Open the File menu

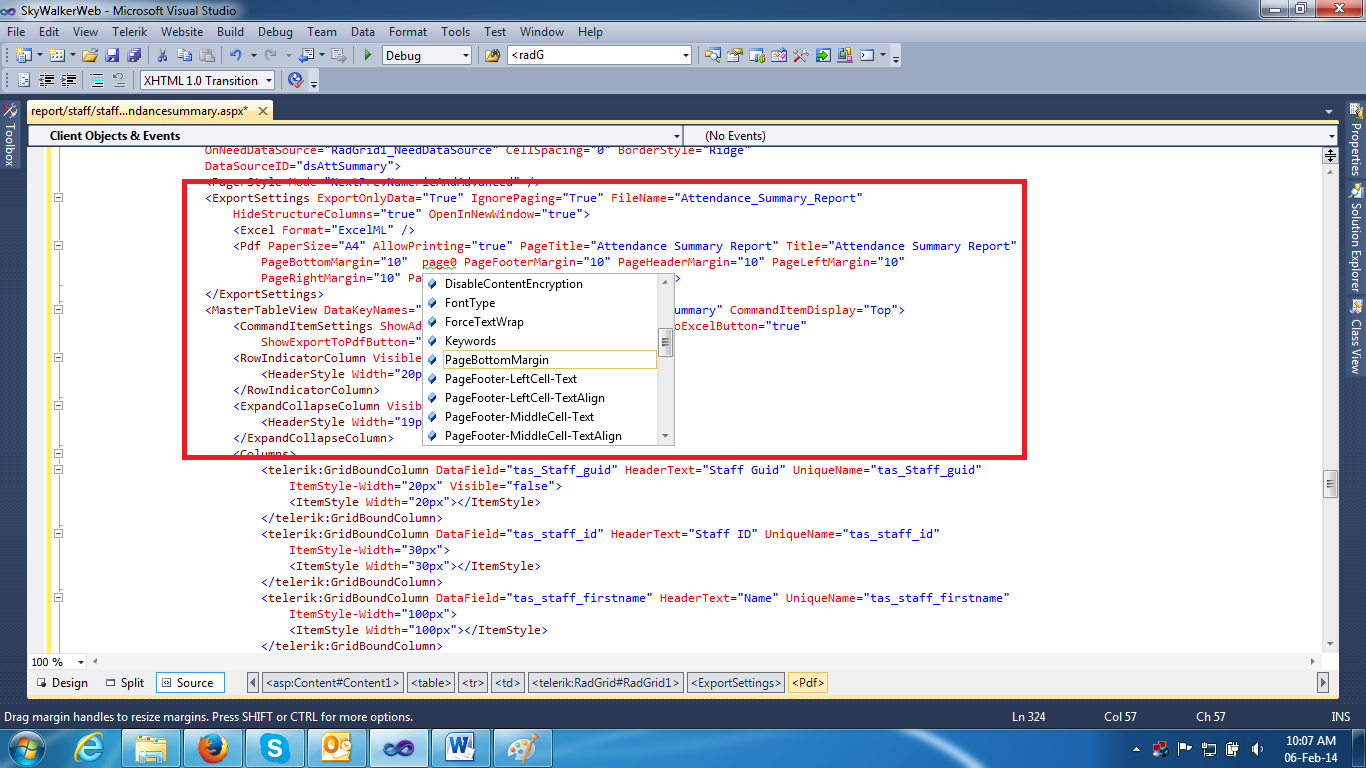16,32
